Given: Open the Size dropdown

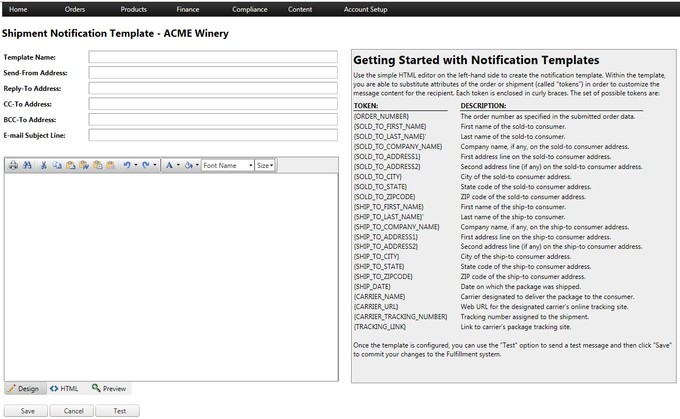Looking at the screenshot, I should (264, 165).
